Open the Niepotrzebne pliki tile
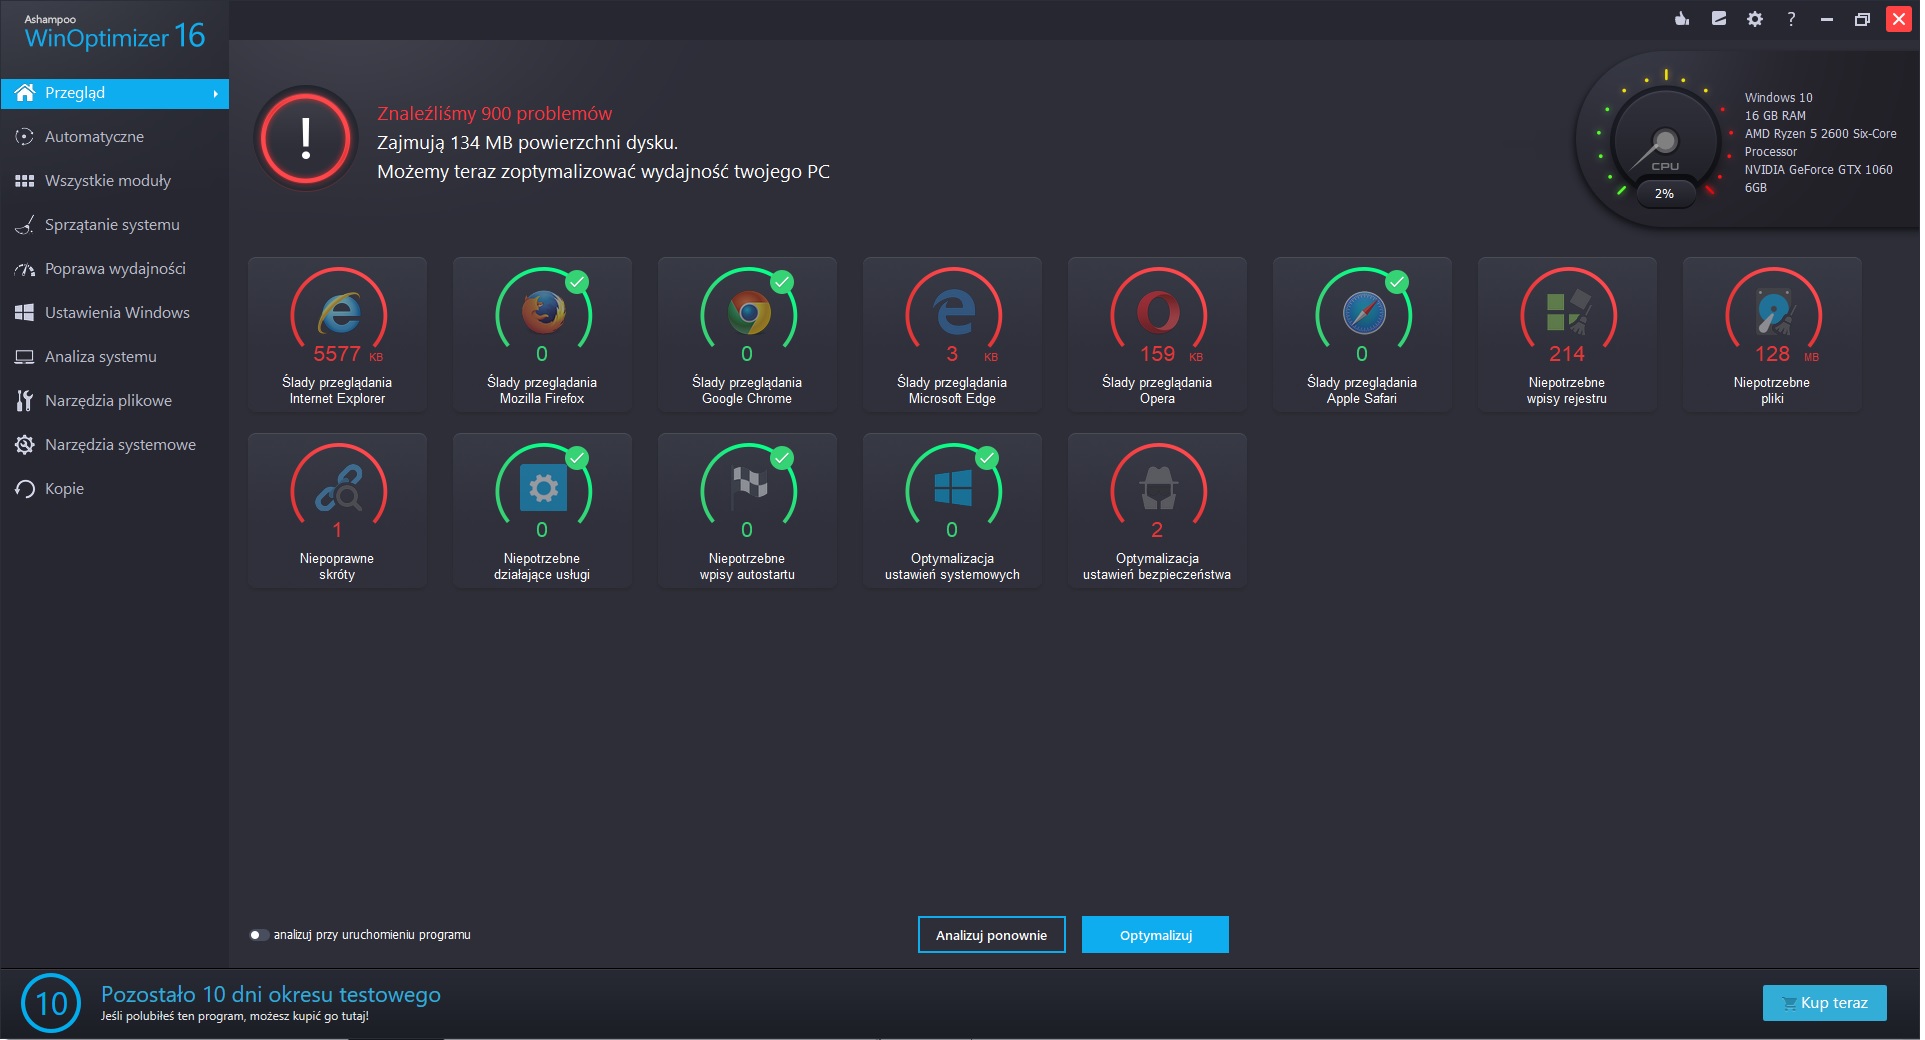 pos(1772,334)
